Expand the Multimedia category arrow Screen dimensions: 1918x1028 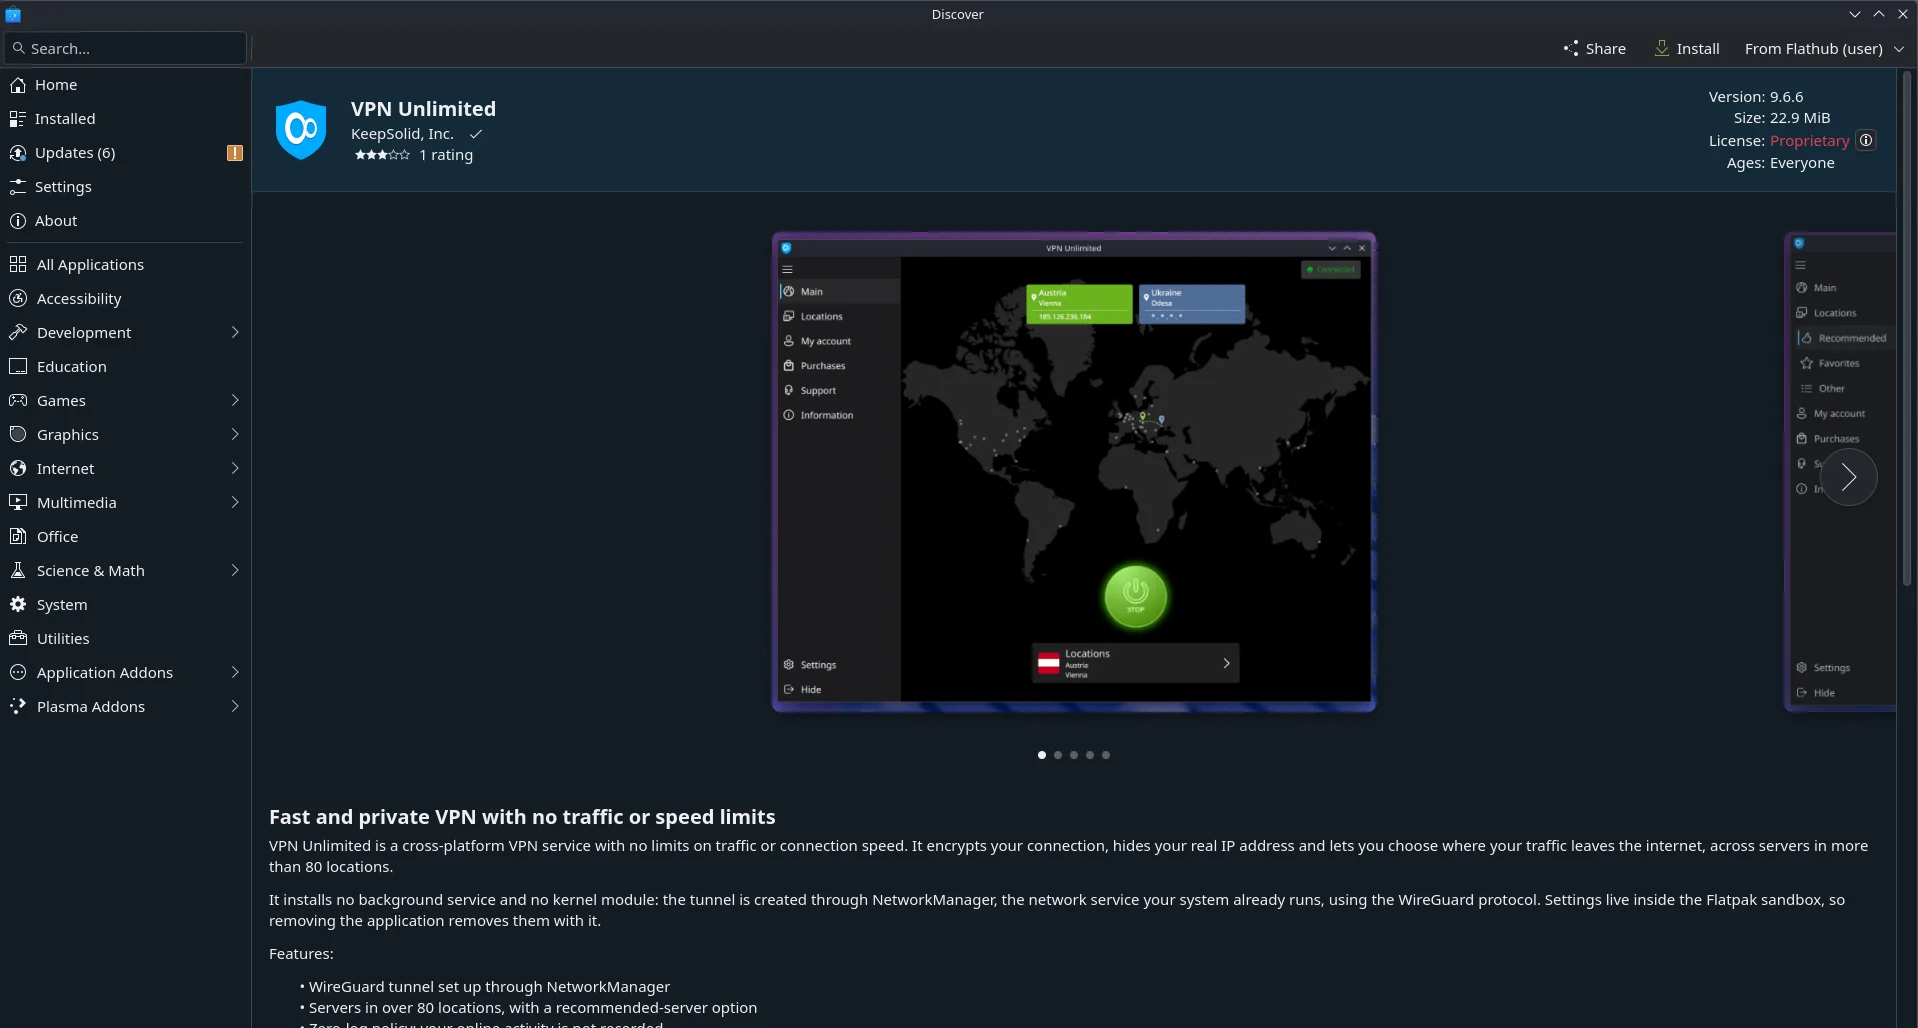coord(235,502)
